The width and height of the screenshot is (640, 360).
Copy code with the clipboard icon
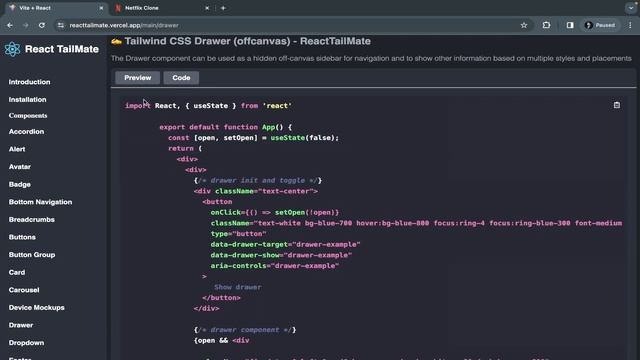(x=617, y=105)
